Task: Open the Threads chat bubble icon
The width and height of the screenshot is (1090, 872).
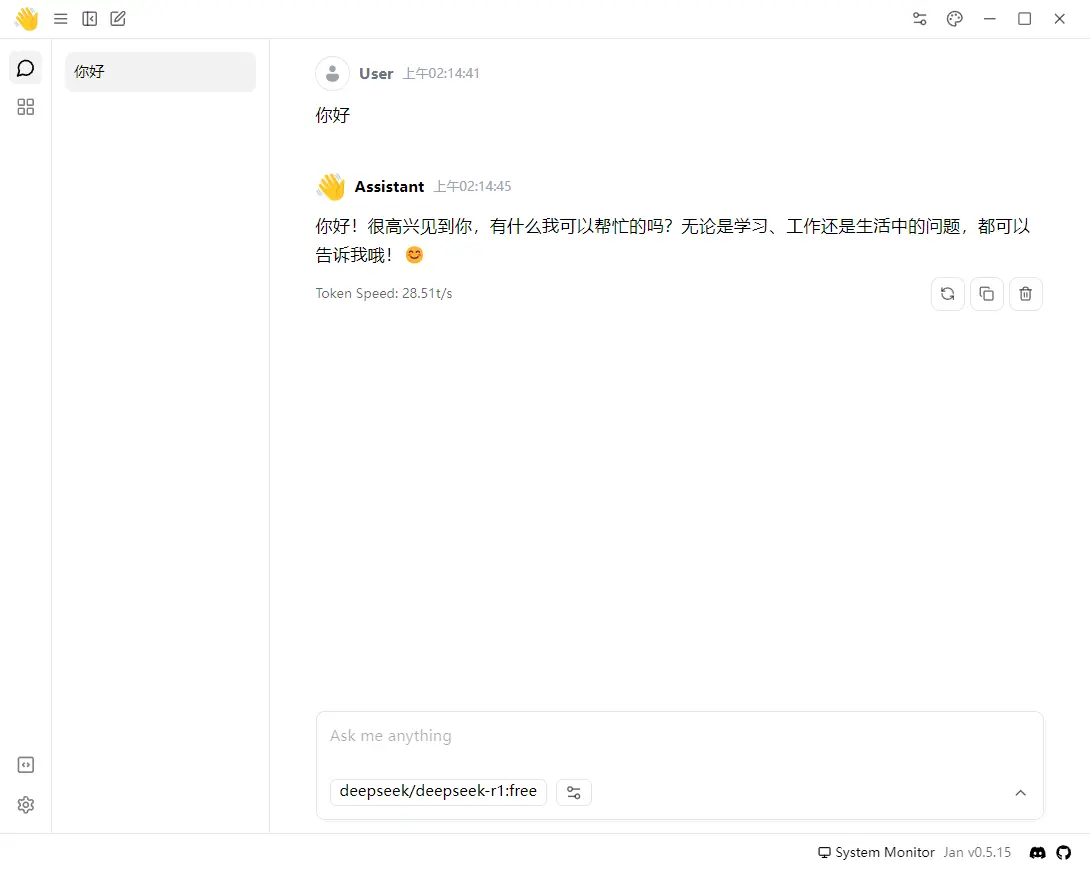Action: pos(26,68)
